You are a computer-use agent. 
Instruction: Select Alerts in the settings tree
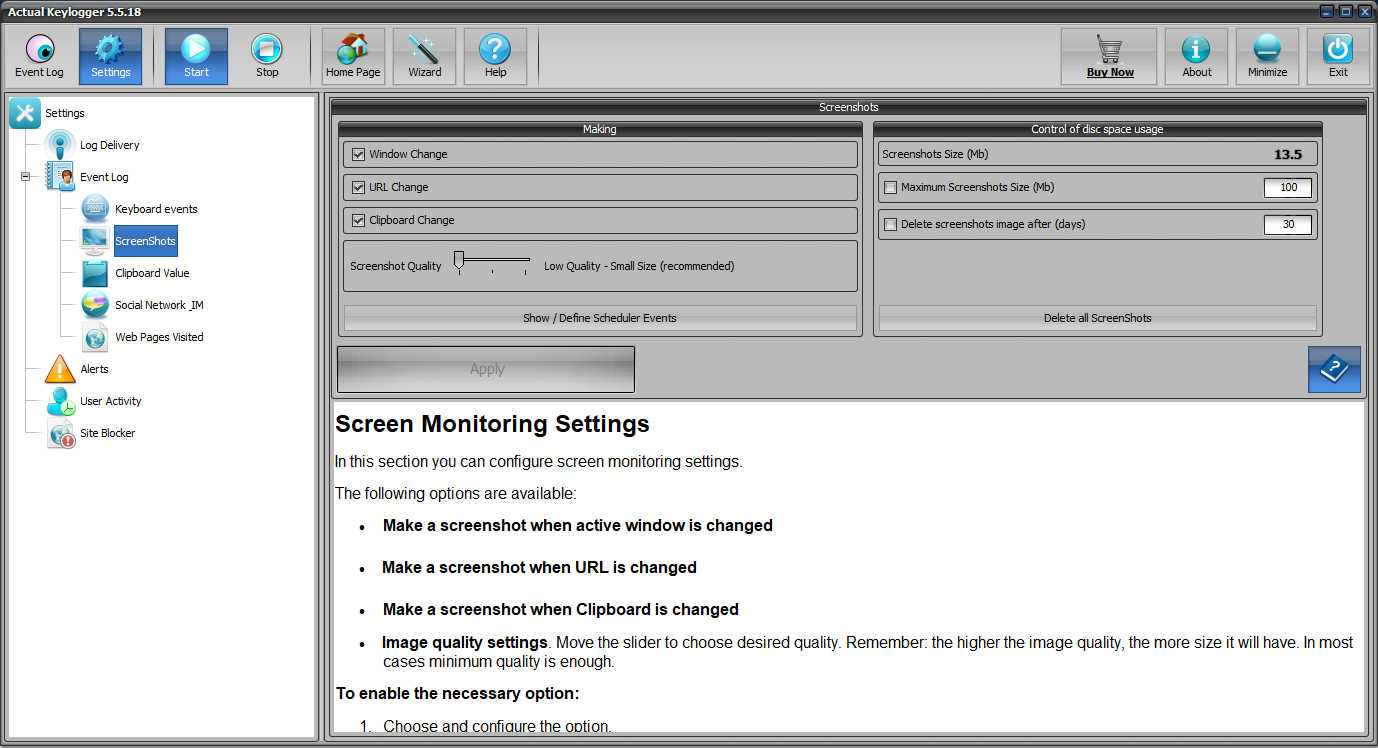[x=94, y=369]
